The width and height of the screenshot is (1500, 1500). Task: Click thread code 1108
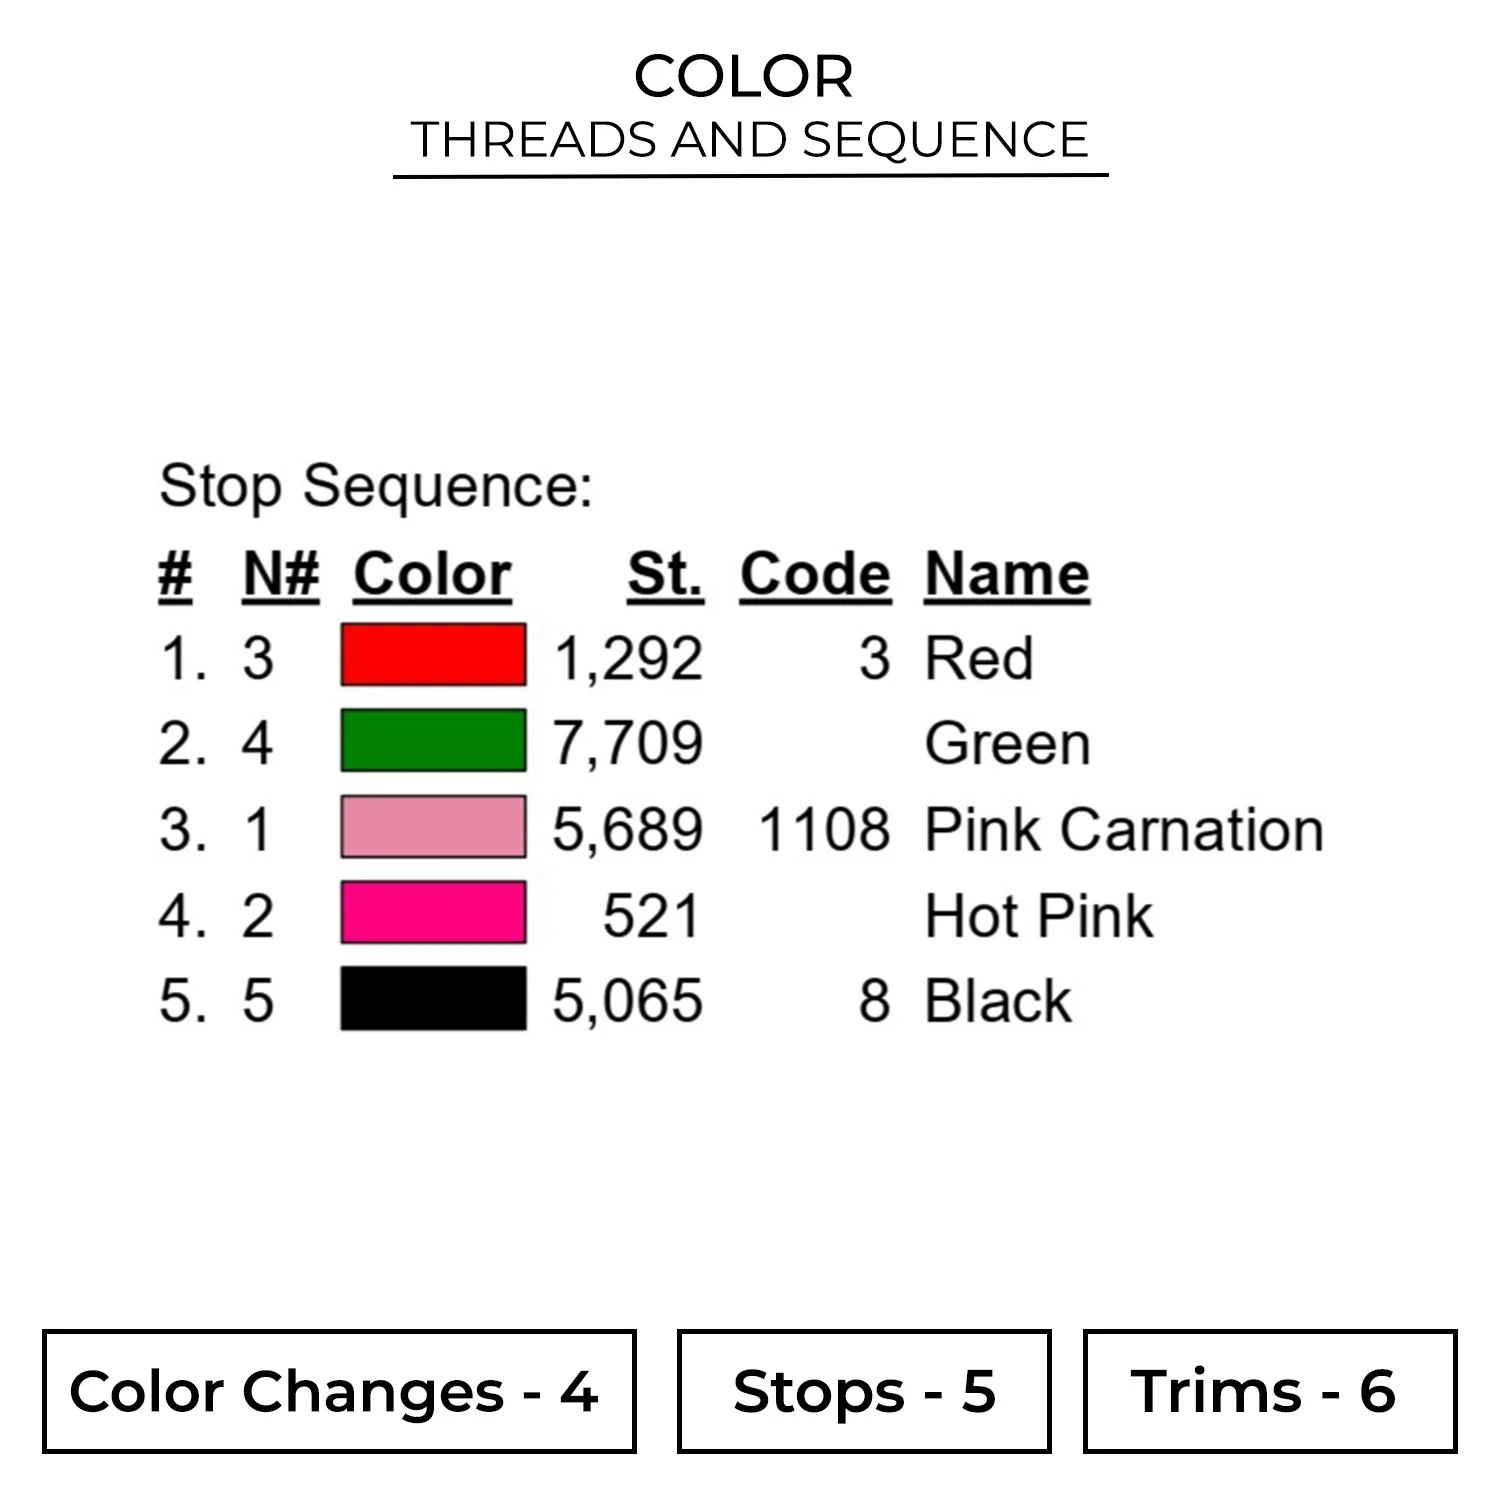click(823, 830)
